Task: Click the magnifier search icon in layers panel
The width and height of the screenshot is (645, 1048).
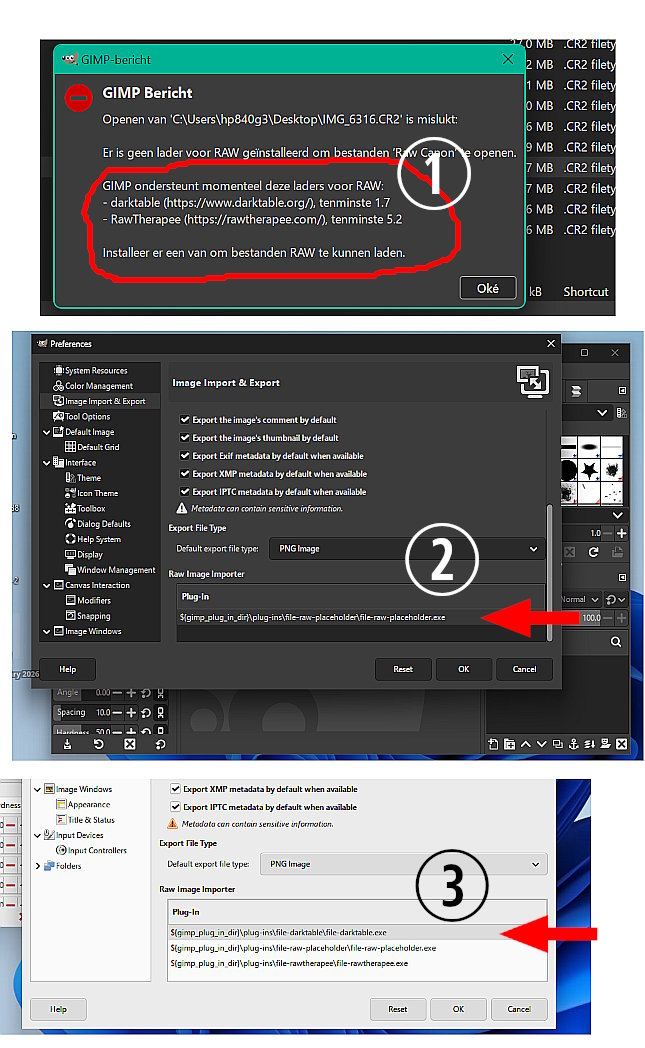Action: click(x=616, y=642)
